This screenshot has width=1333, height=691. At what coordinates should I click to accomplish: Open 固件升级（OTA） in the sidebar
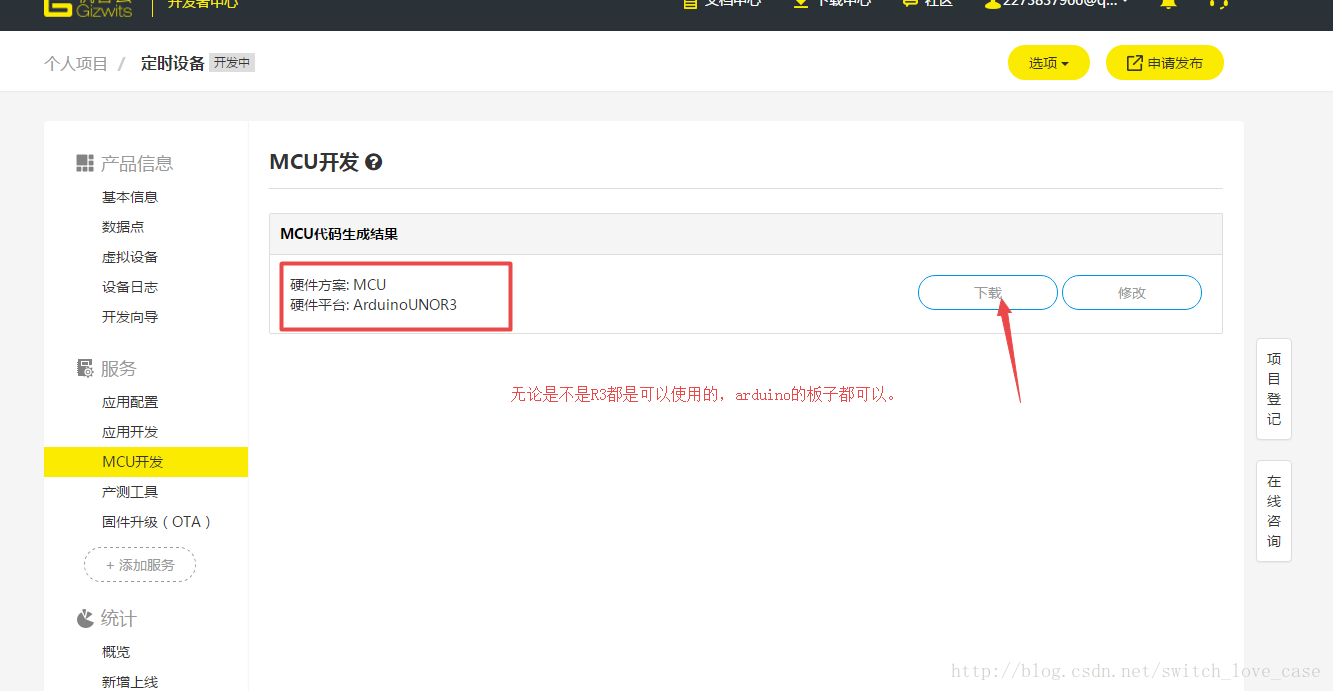(157, 522)
